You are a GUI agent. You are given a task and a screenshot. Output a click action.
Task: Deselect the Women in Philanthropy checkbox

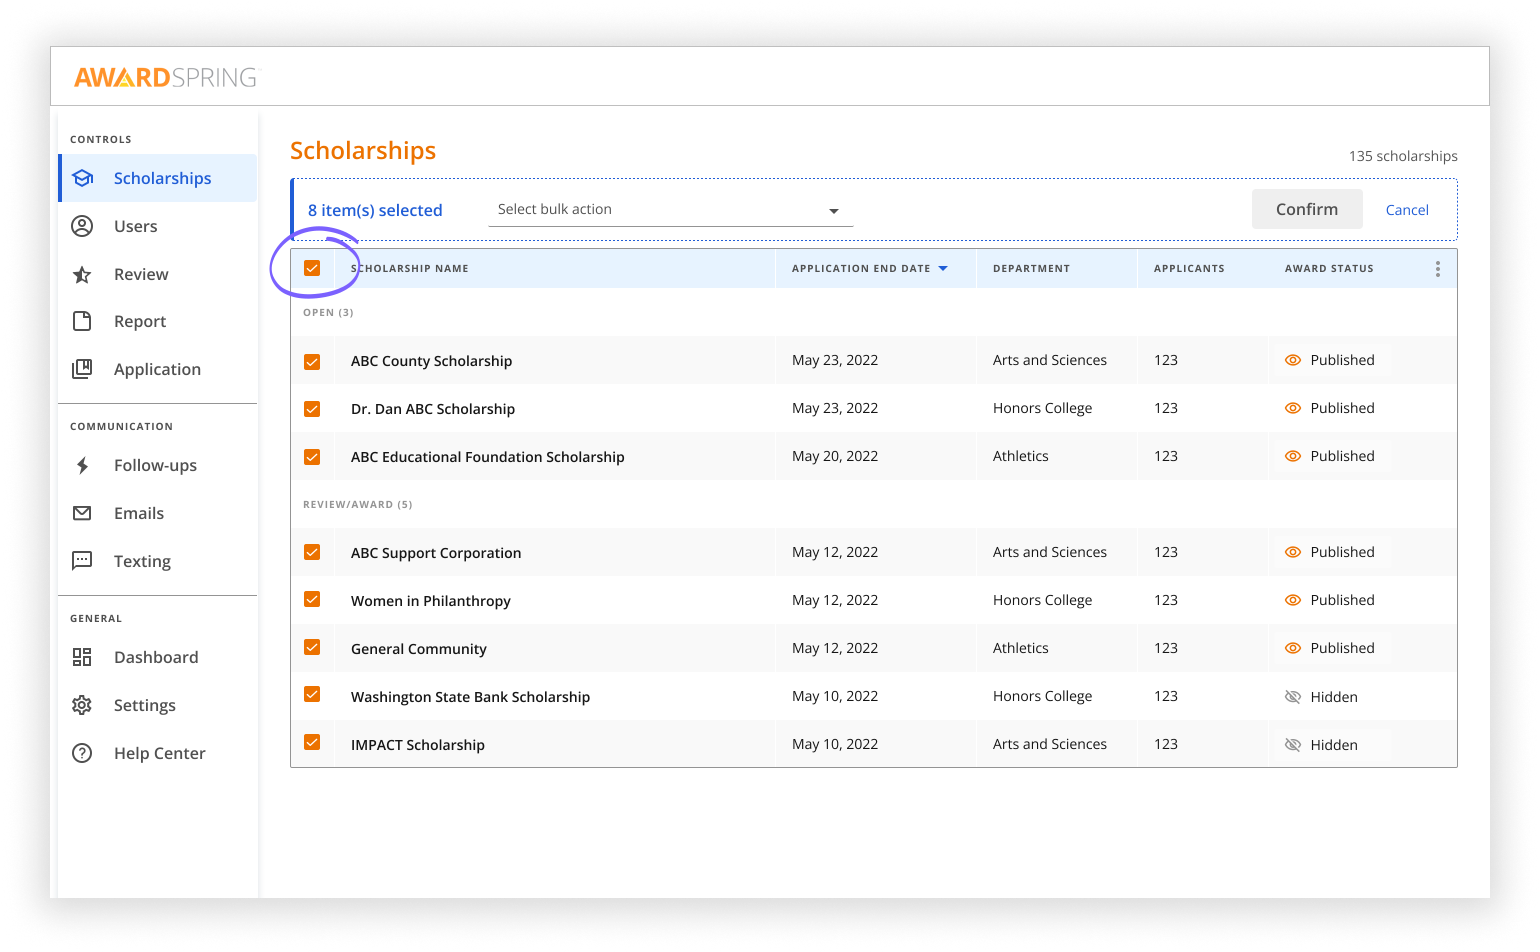pos(313,599)
